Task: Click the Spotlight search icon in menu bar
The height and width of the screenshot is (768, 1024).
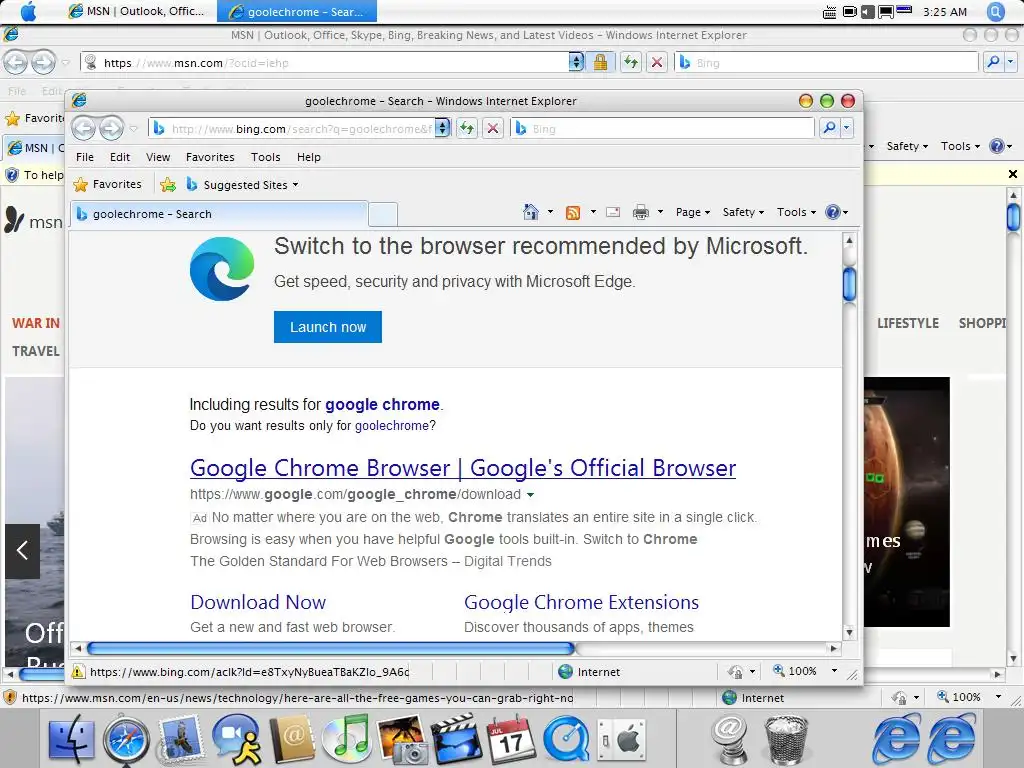Action: point(996,12)
